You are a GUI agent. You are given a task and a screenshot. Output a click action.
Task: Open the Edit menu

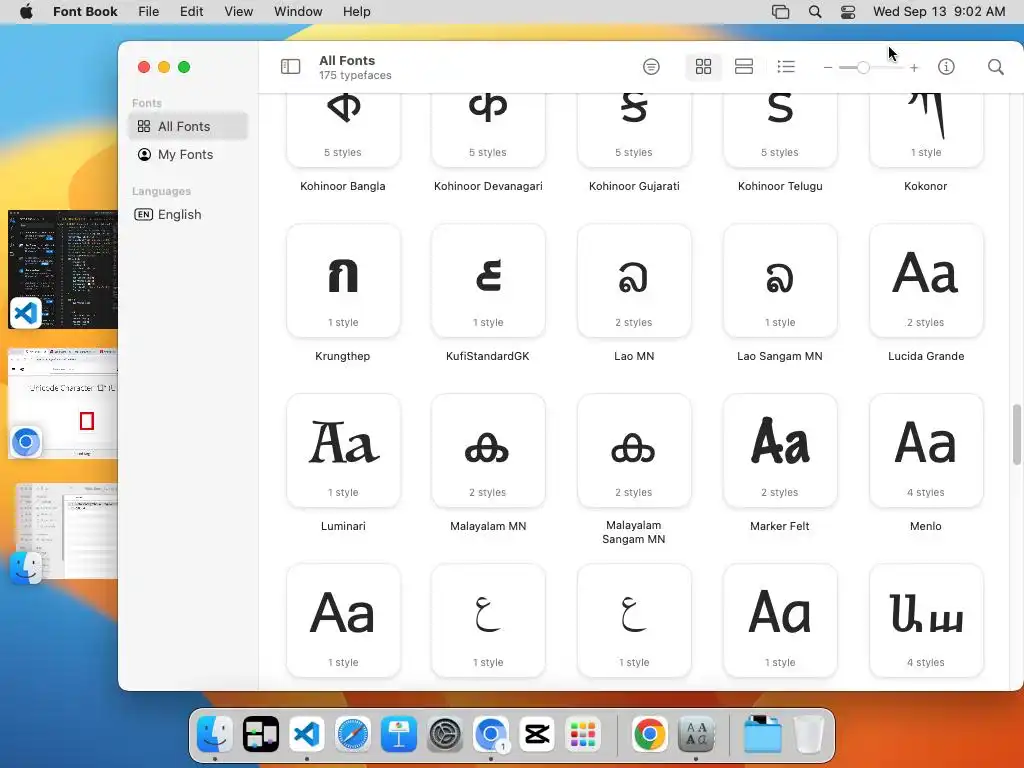(191, 11)
